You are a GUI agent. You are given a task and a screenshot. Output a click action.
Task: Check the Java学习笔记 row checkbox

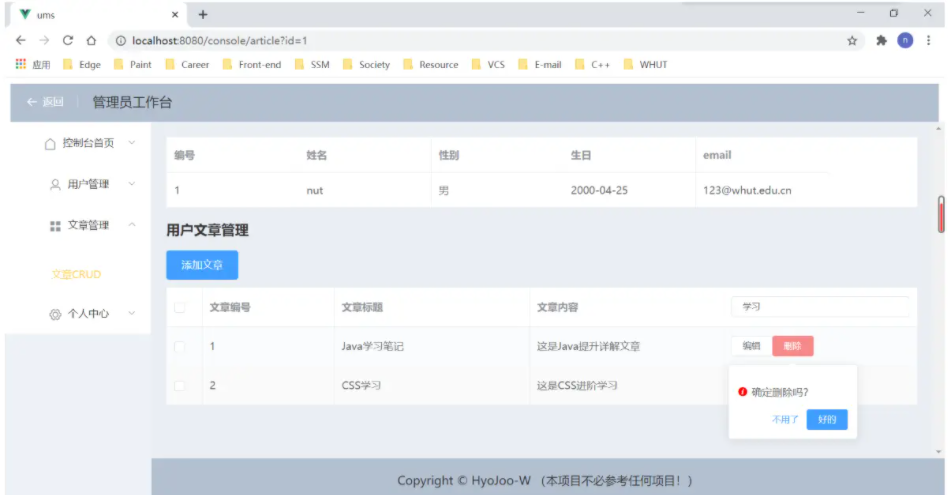180,346
